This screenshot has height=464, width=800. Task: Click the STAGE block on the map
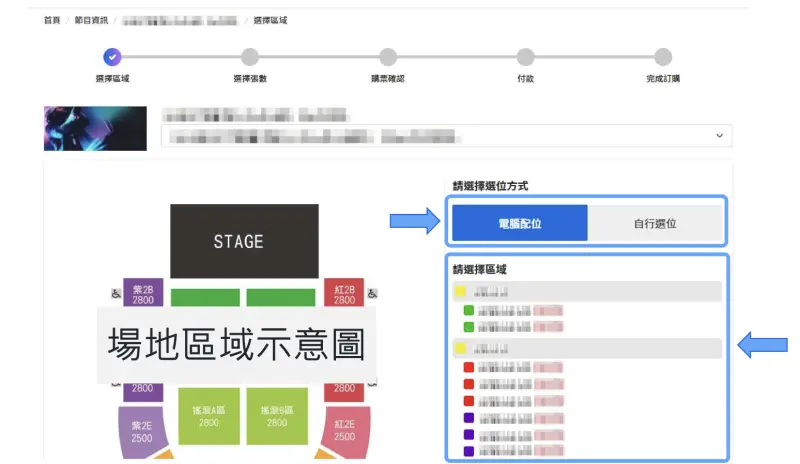tap(244, 241)
